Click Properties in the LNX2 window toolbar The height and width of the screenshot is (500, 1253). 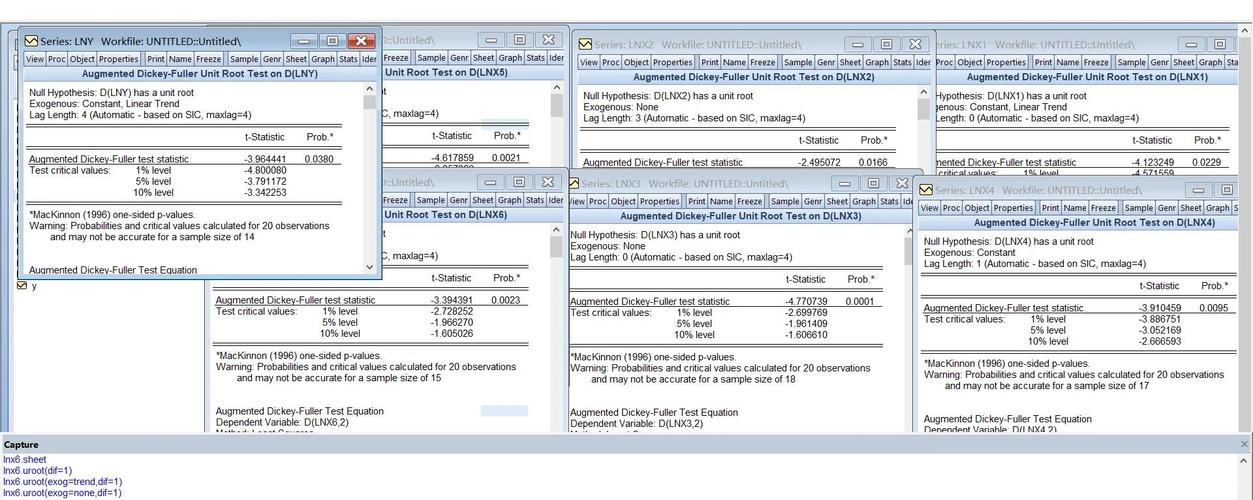672,62
